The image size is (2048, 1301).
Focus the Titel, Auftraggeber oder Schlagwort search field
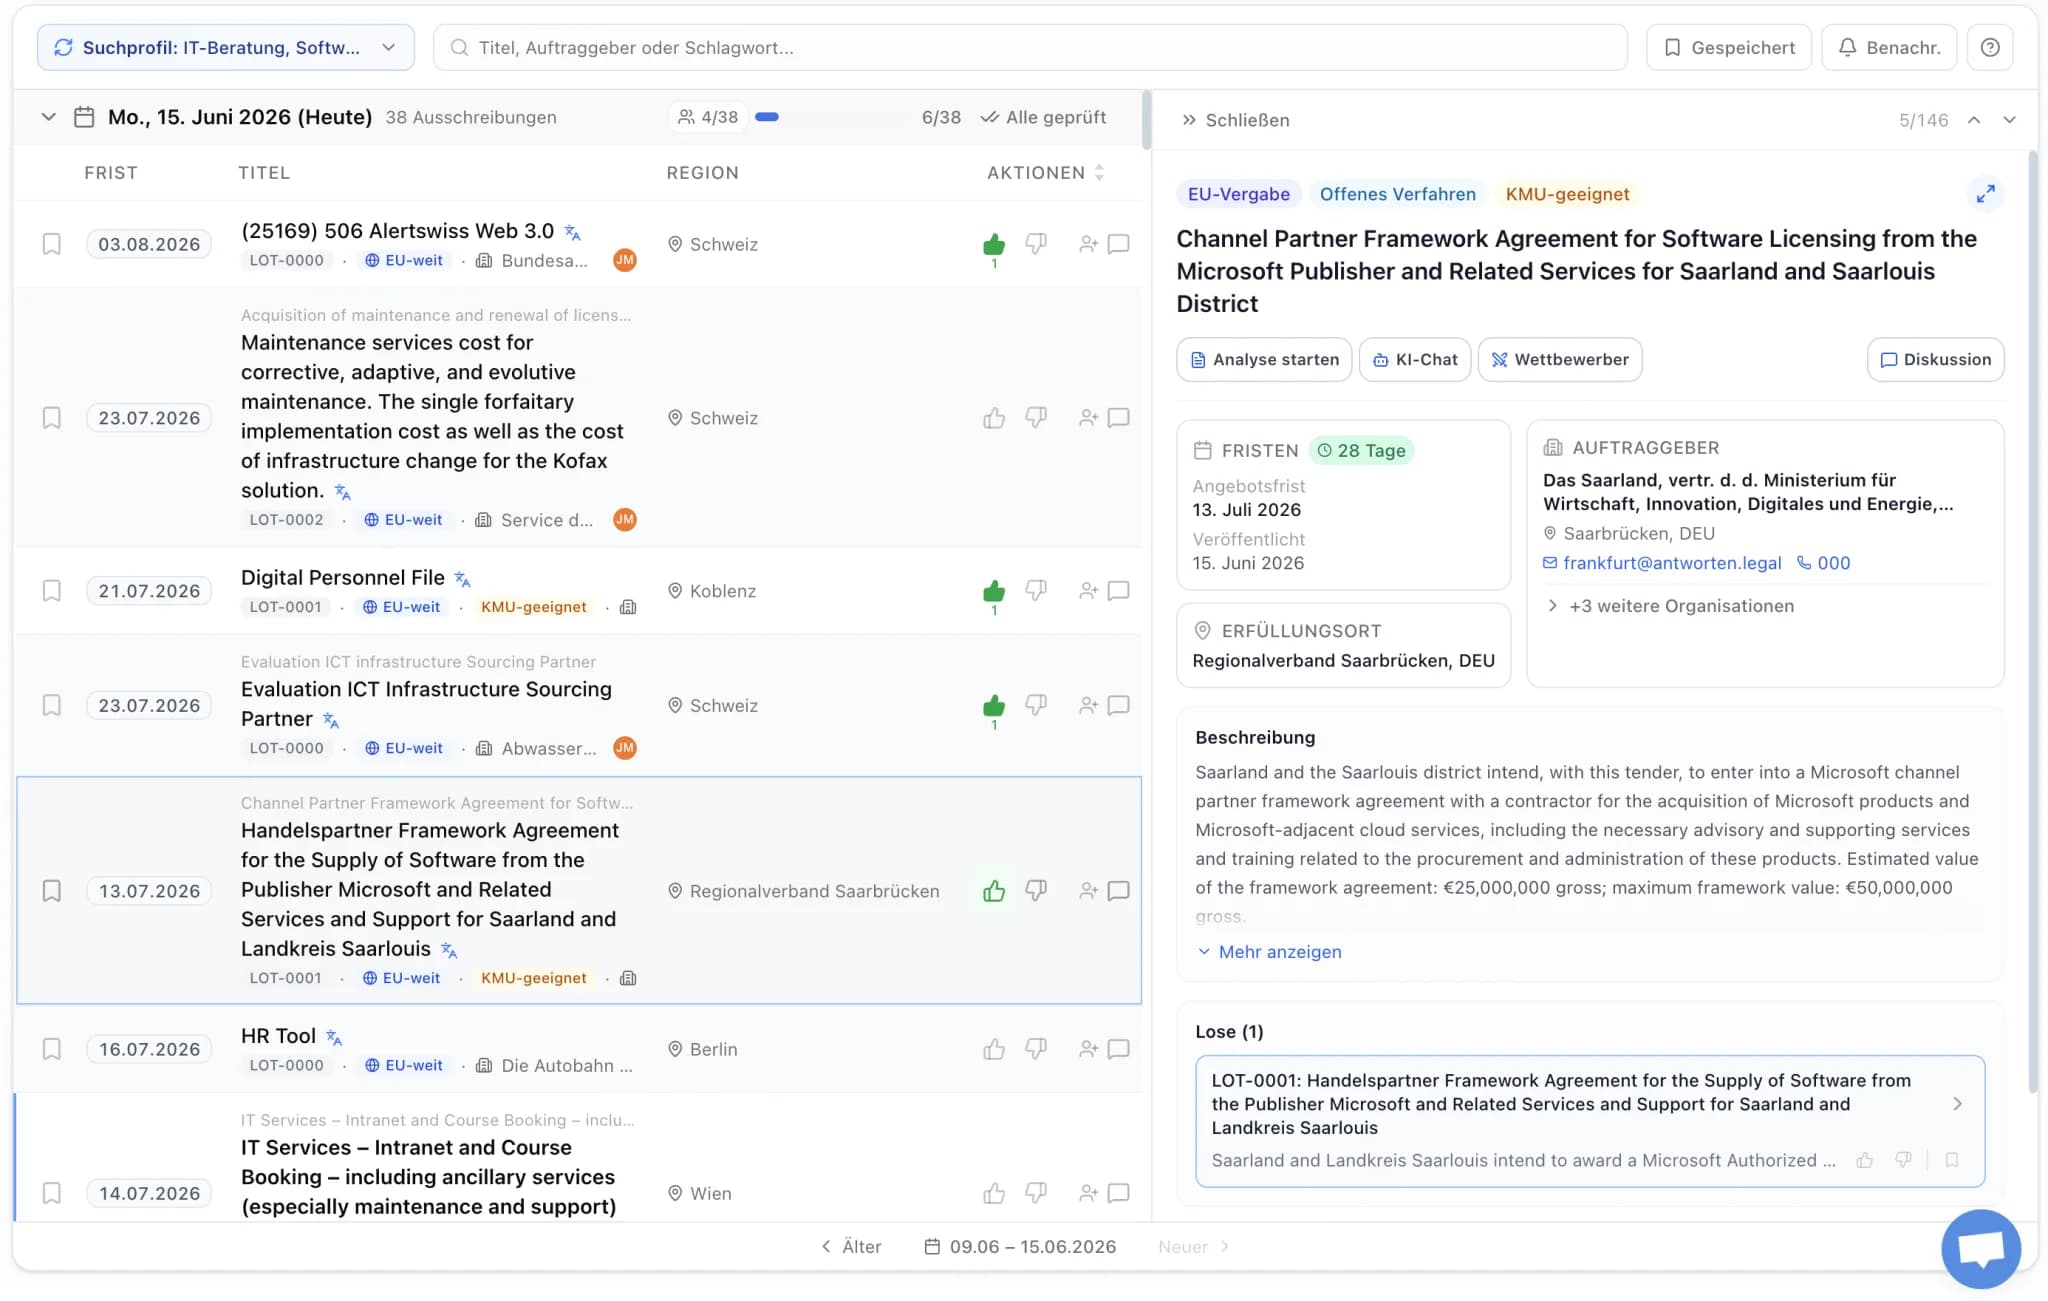click(1030, 47)
